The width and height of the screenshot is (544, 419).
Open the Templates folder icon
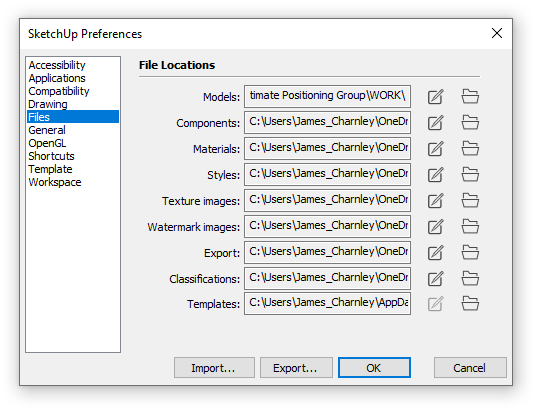[470, 304]
